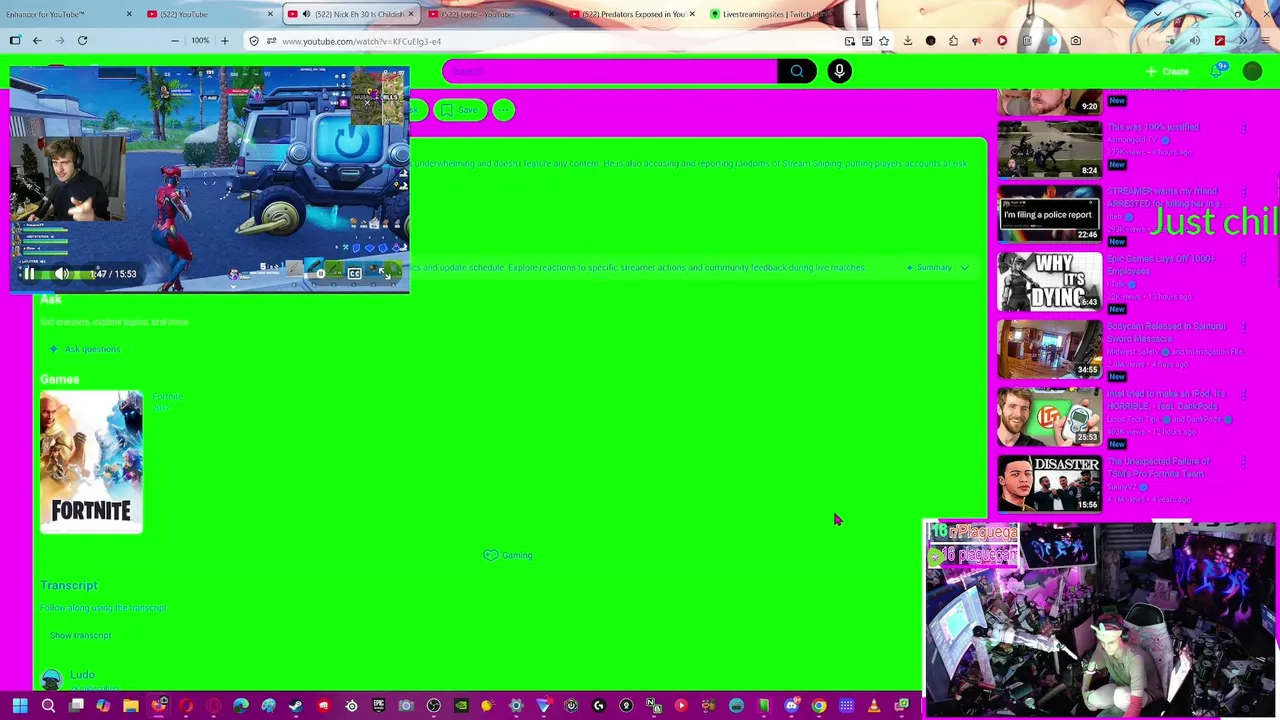
Task: Open the Create button
Action: 1168,71
